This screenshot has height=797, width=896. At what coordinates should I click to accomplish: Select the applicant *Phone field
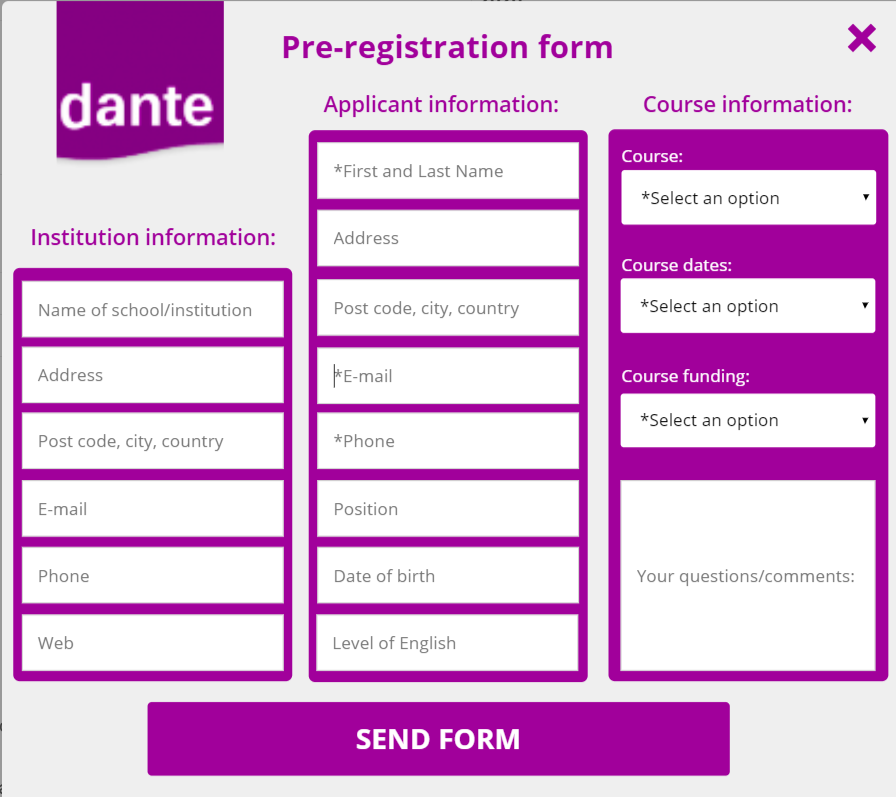[x=448, y=441]
